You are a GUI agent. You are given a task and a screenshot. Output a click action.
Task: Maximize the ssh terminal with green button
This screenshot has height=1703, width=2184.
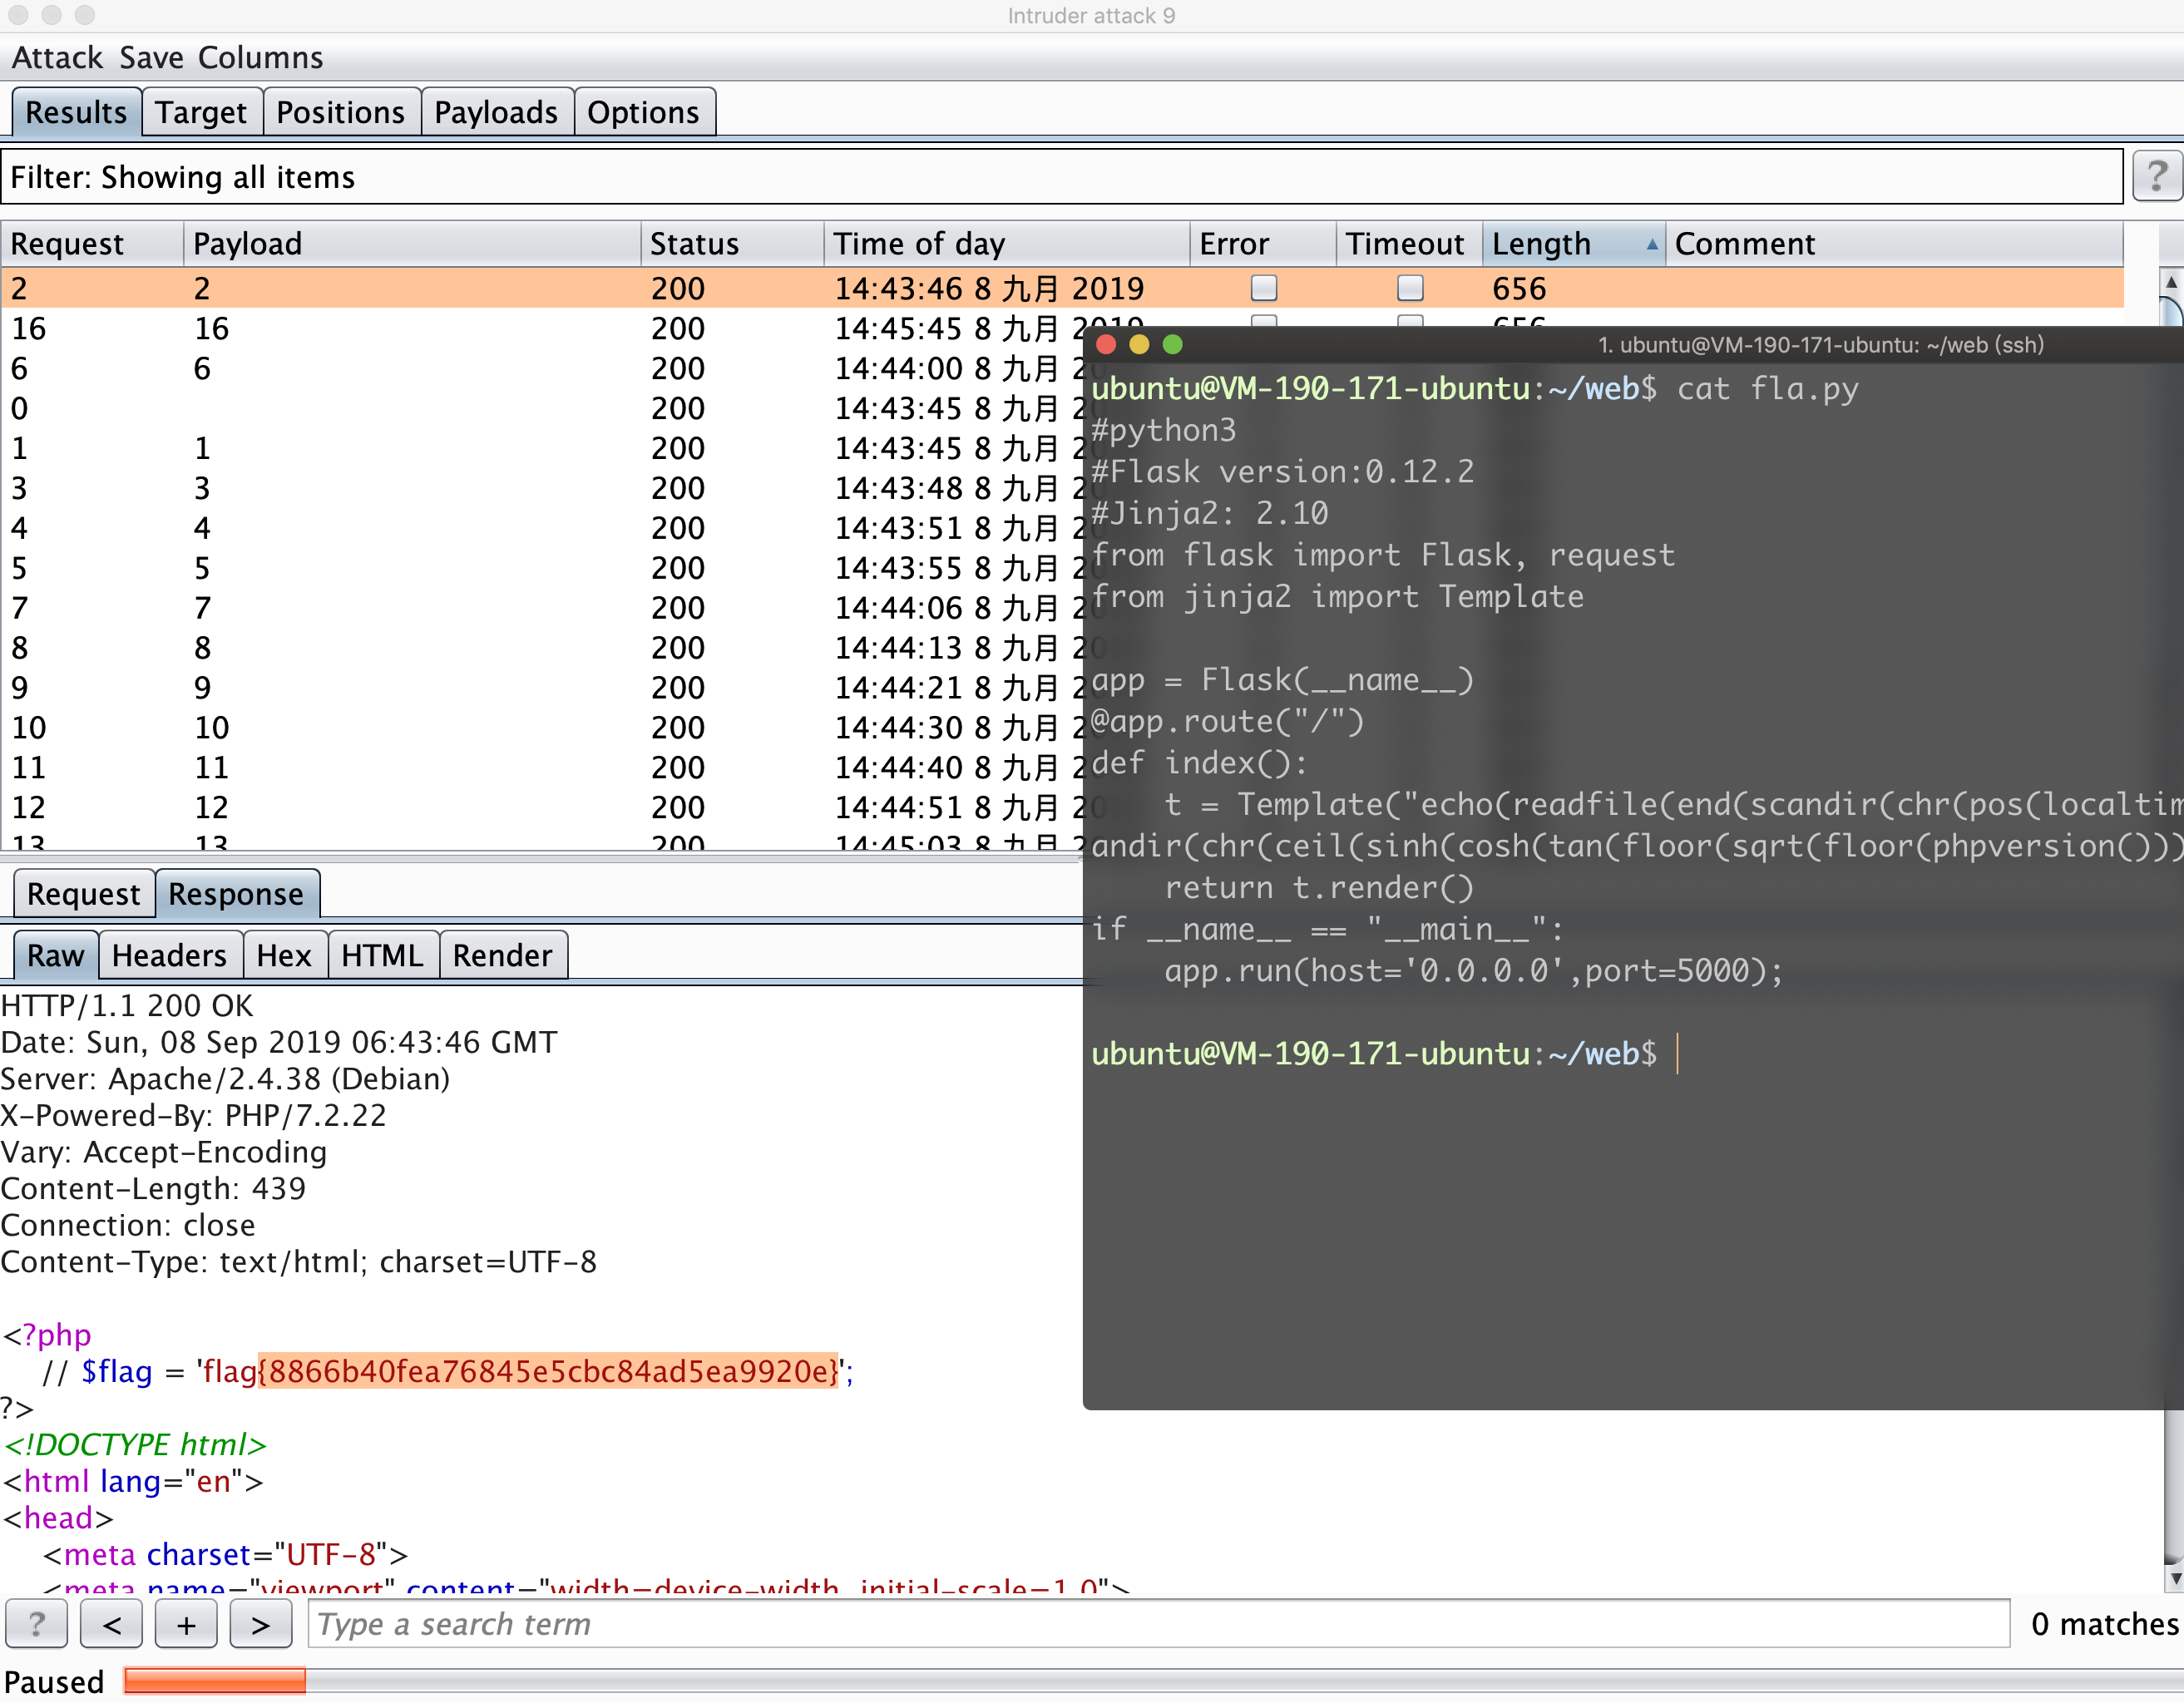coord(1173,344)
